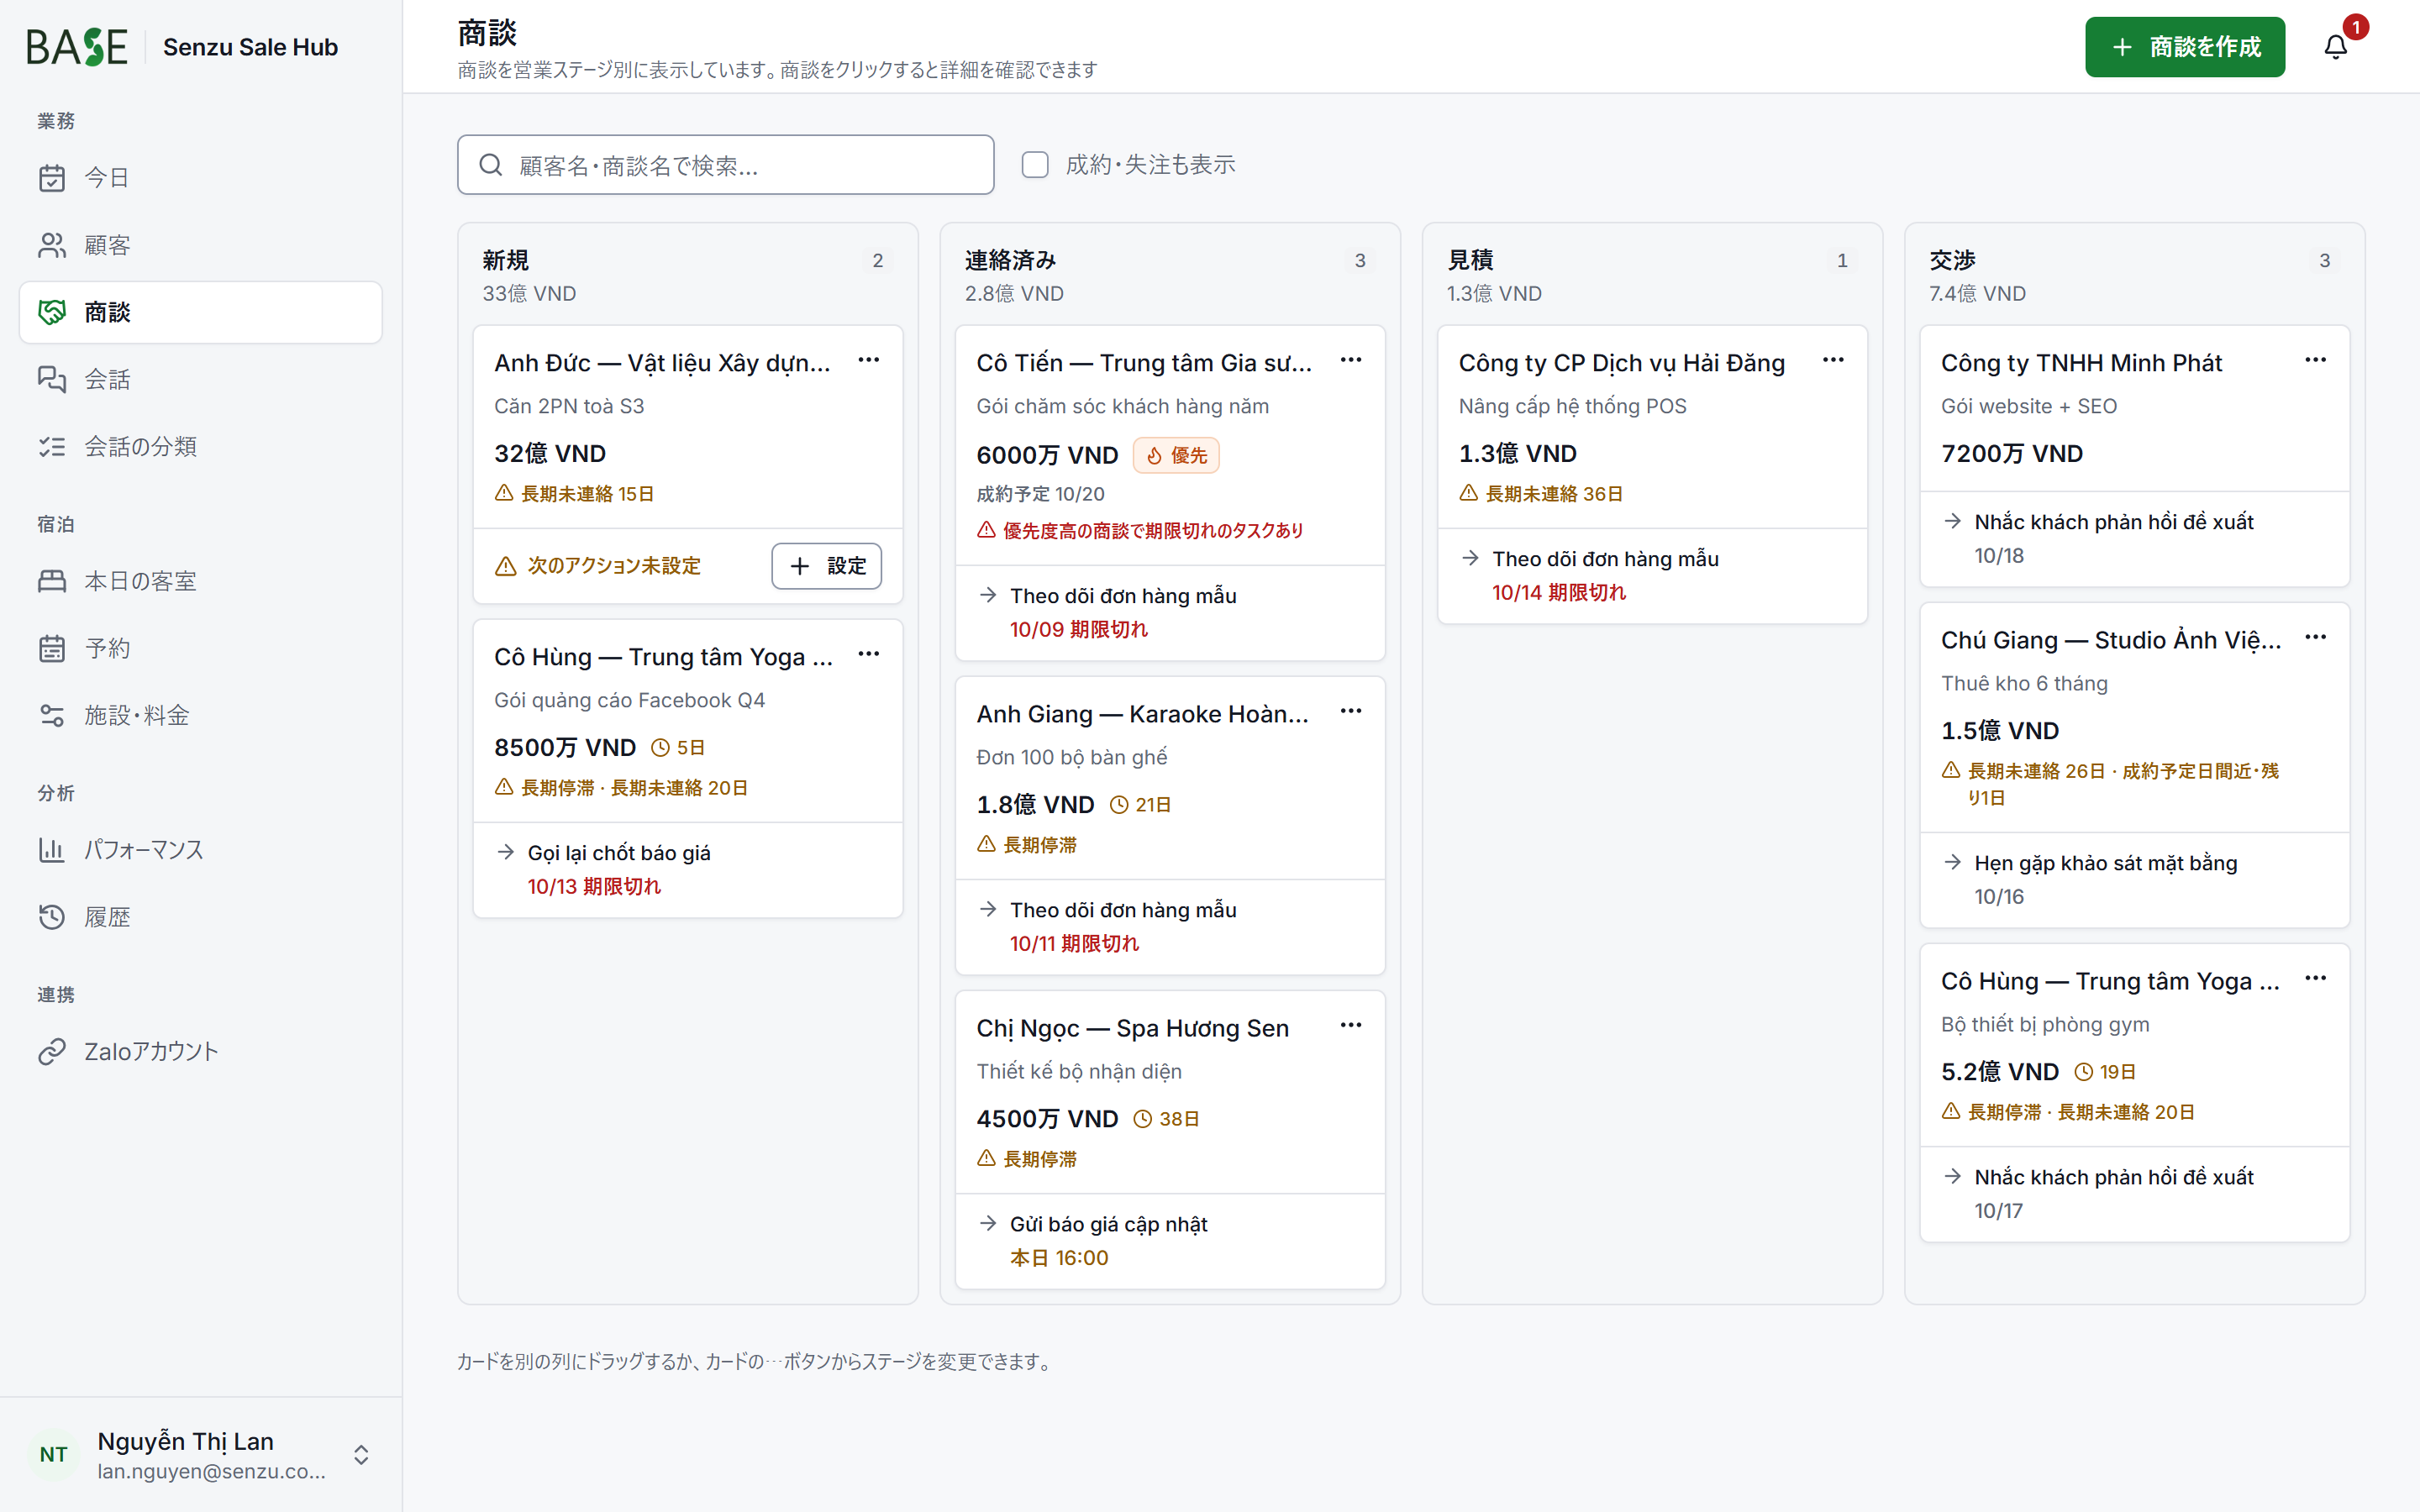2420x1512 pixels.
Task: Open more options on Cô Tiến card
Action: (x=1351, y=360)
